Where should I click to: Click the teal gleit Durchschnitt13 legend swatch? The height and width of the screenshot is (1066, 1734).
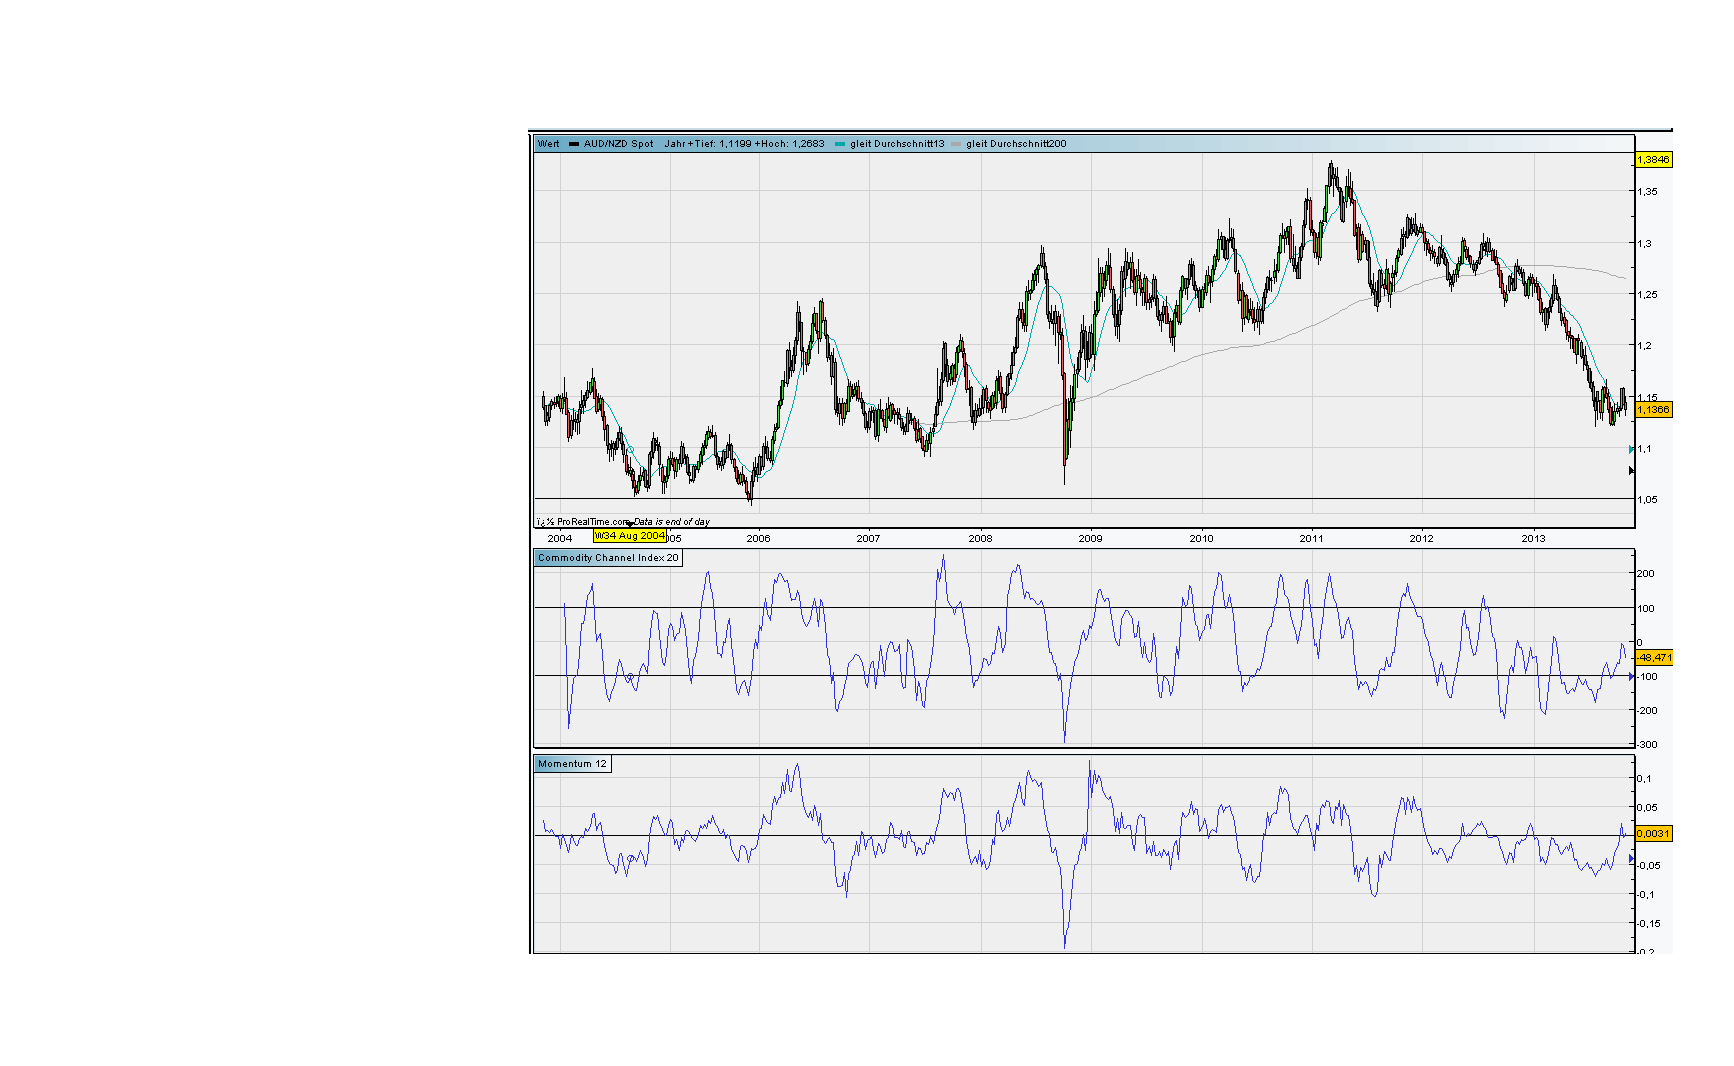click(x=840, y=144)
